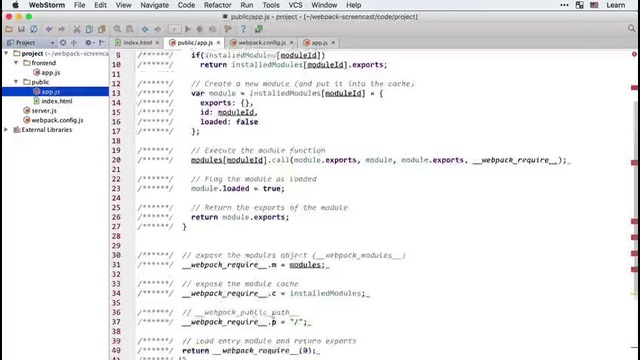Close the webpack.config.js tab

click(291, 42)
